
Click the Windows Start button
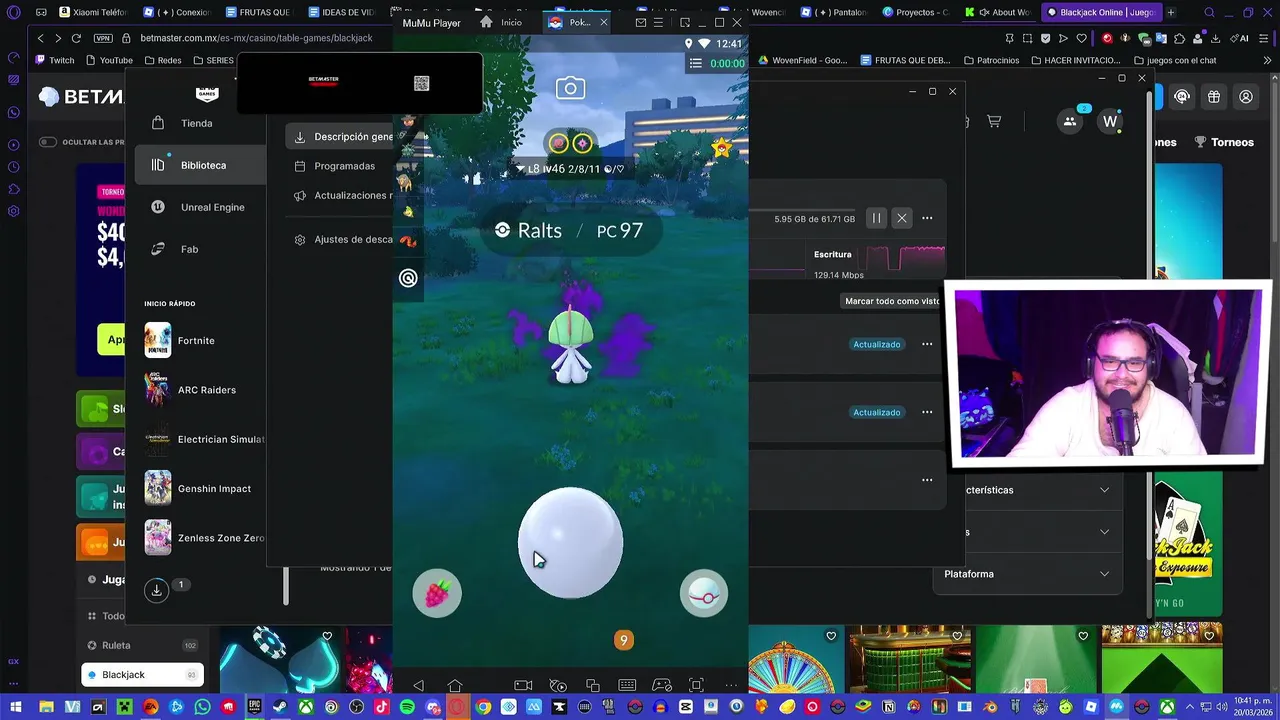15,707
